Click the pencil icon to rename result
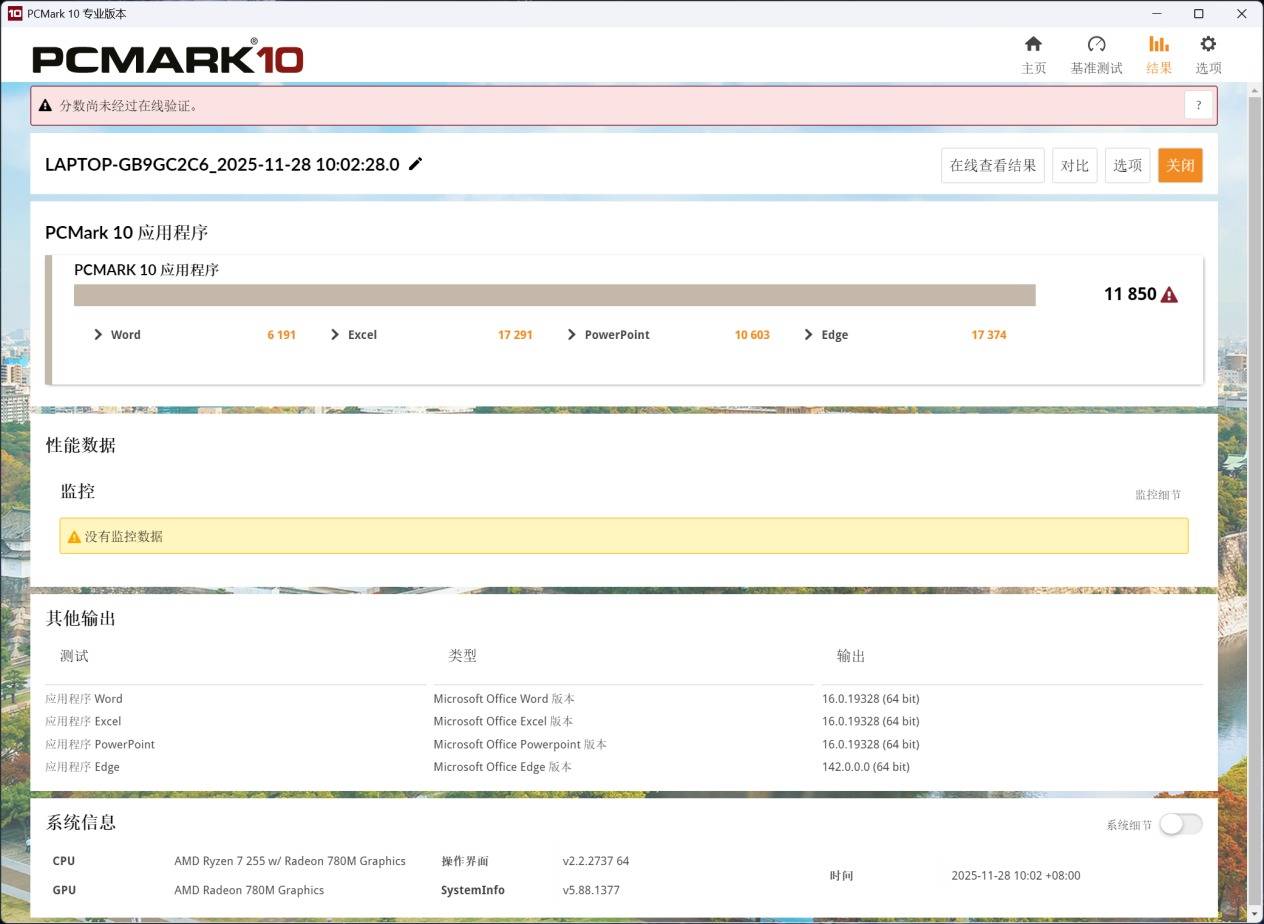 click(x=416, y=164)
